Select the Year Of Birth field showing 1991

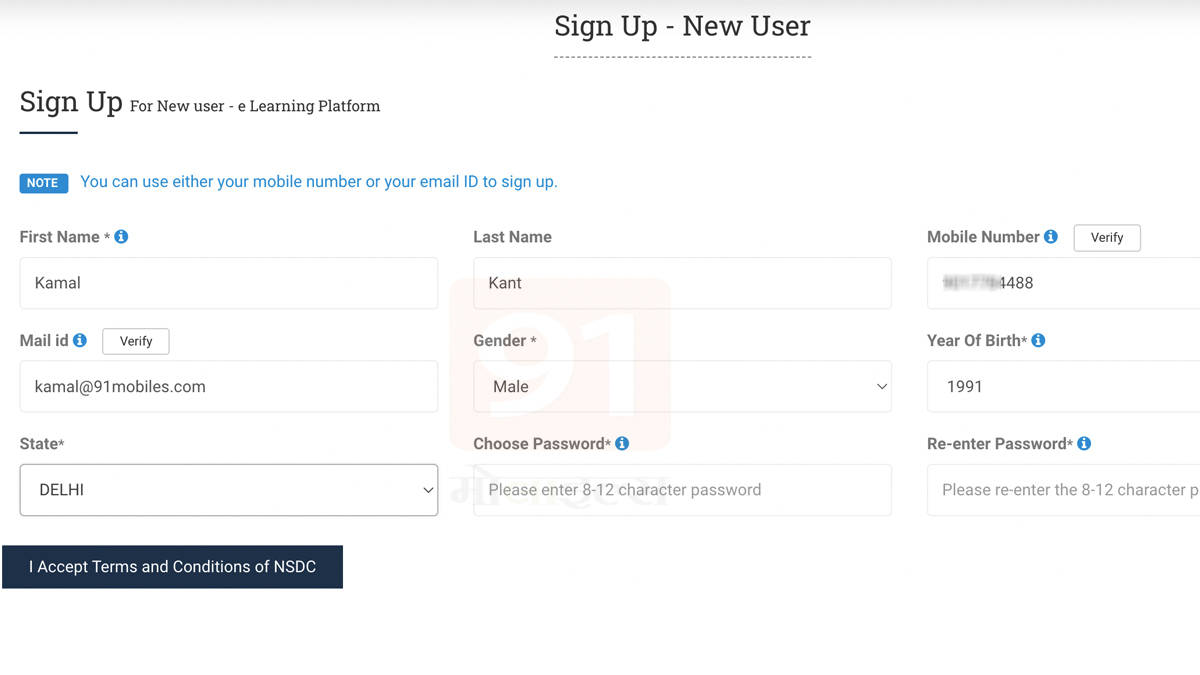coord(1065,386)
